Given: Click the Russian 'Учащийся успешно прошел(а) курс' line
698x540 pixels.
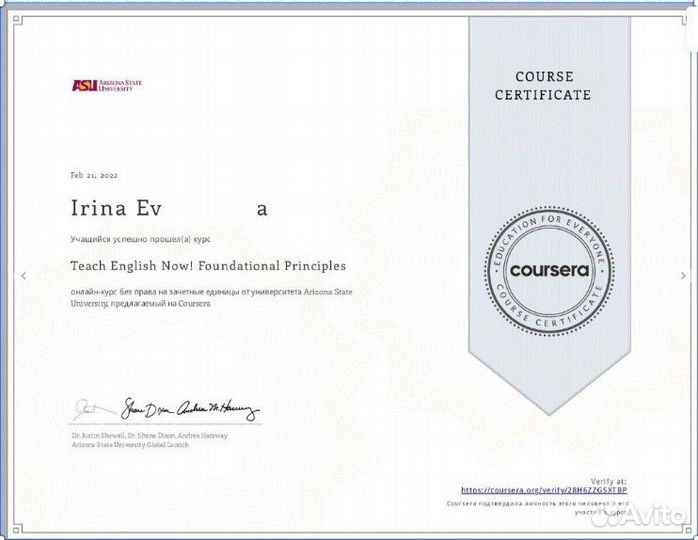Looking at the screenshot, I should (140, 240).
